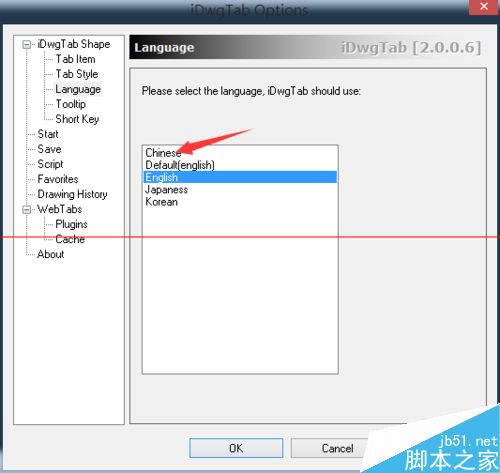Open the Tooltip options page

(71, 104)
